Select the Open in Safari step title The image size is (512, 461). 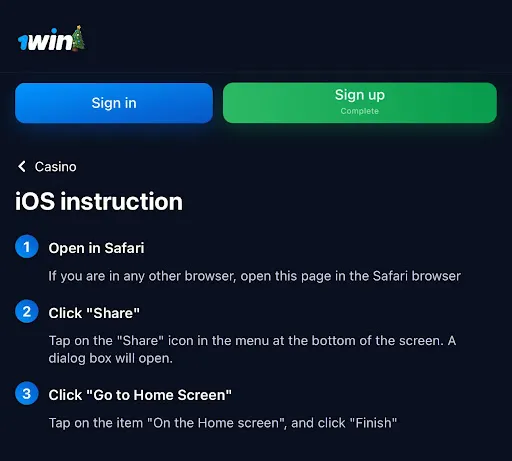click(96, 248)
